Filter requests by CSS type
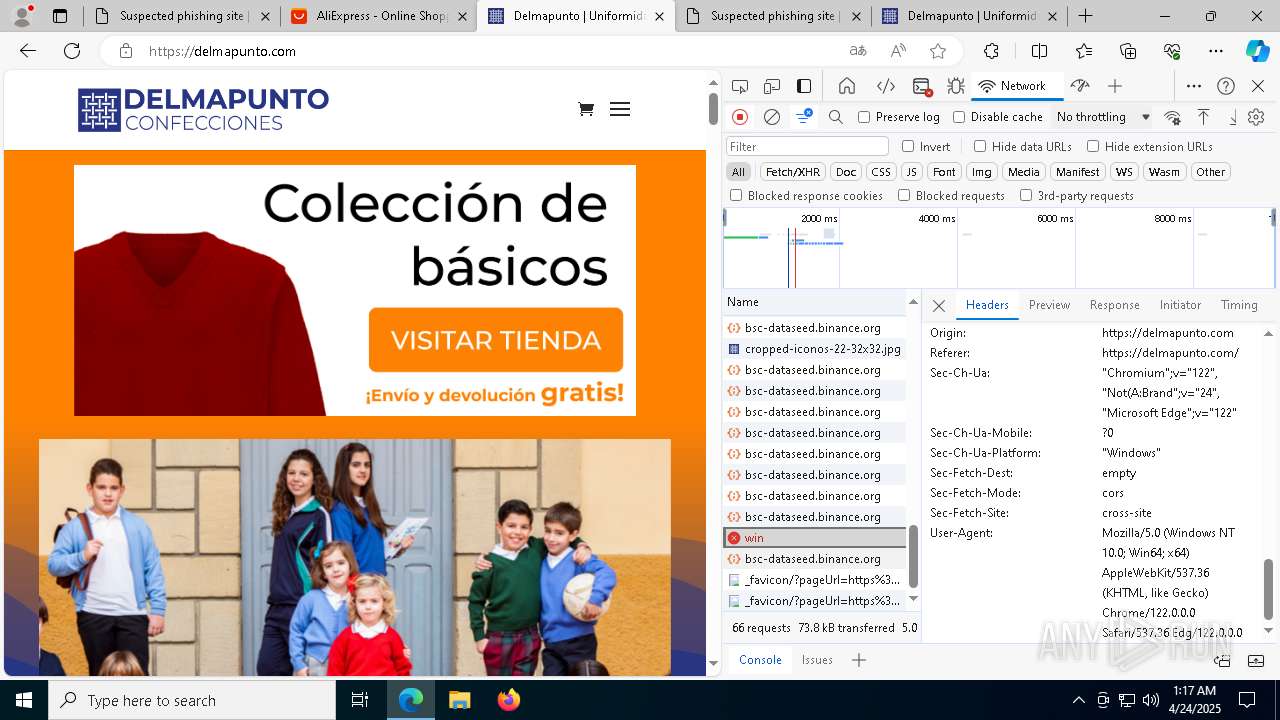Viewport: 1280px width, 720px height. click(x=880, y=172)
